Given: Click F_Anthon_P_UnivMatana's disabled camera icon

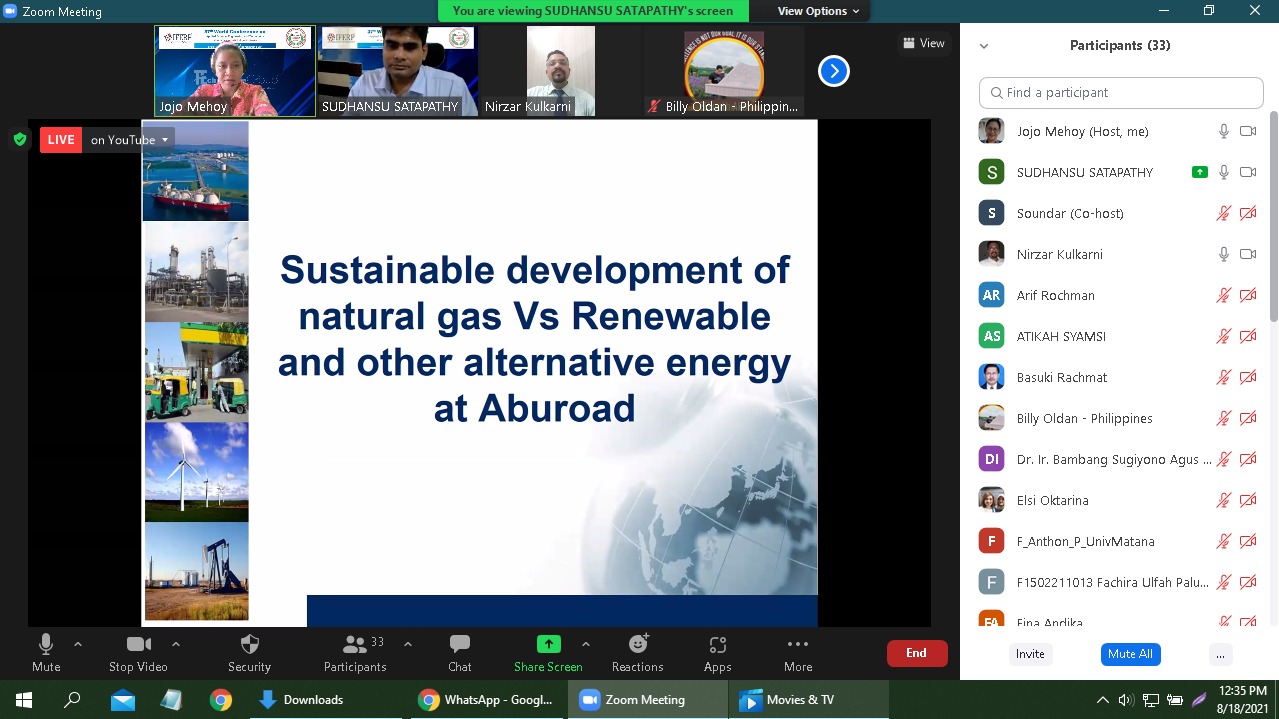Looking at the screenshot, I should pyautogui.click(x=1248, y=541).
